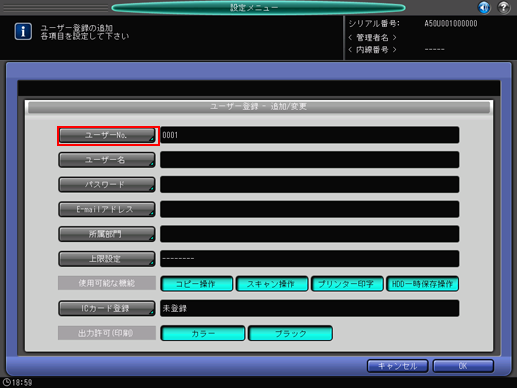Image resolution: width=517 pixels, height=388 pixels.
Task: Click the clock icon in status bar
Action: 6,382
